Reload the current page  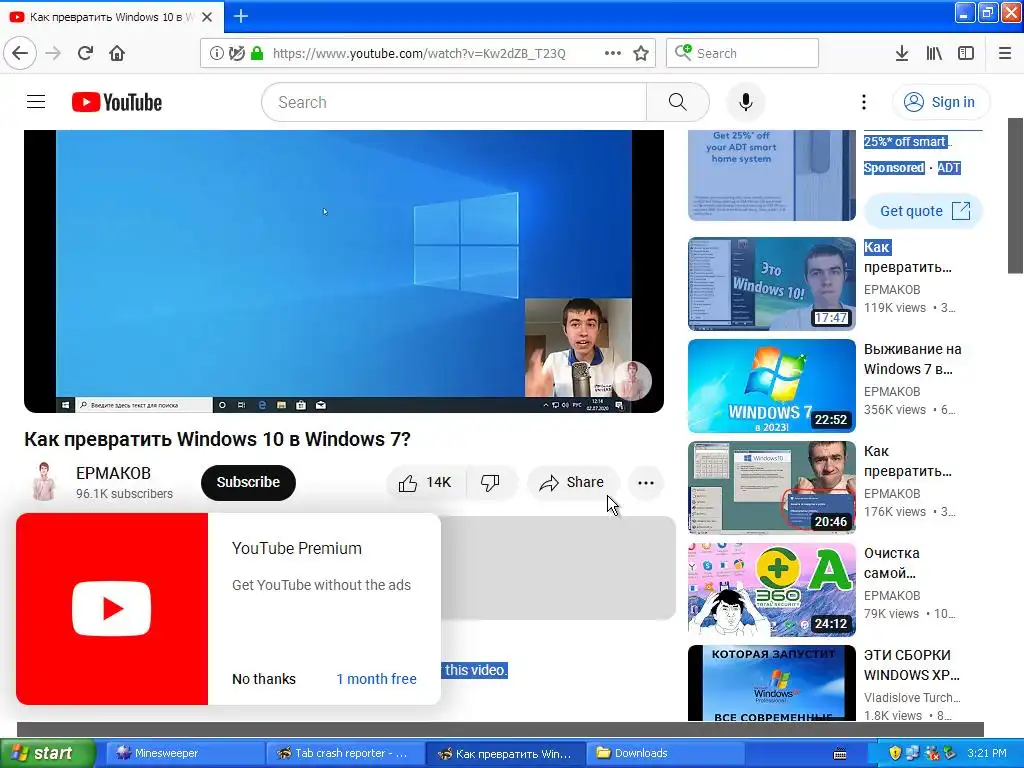click(85, 53)
